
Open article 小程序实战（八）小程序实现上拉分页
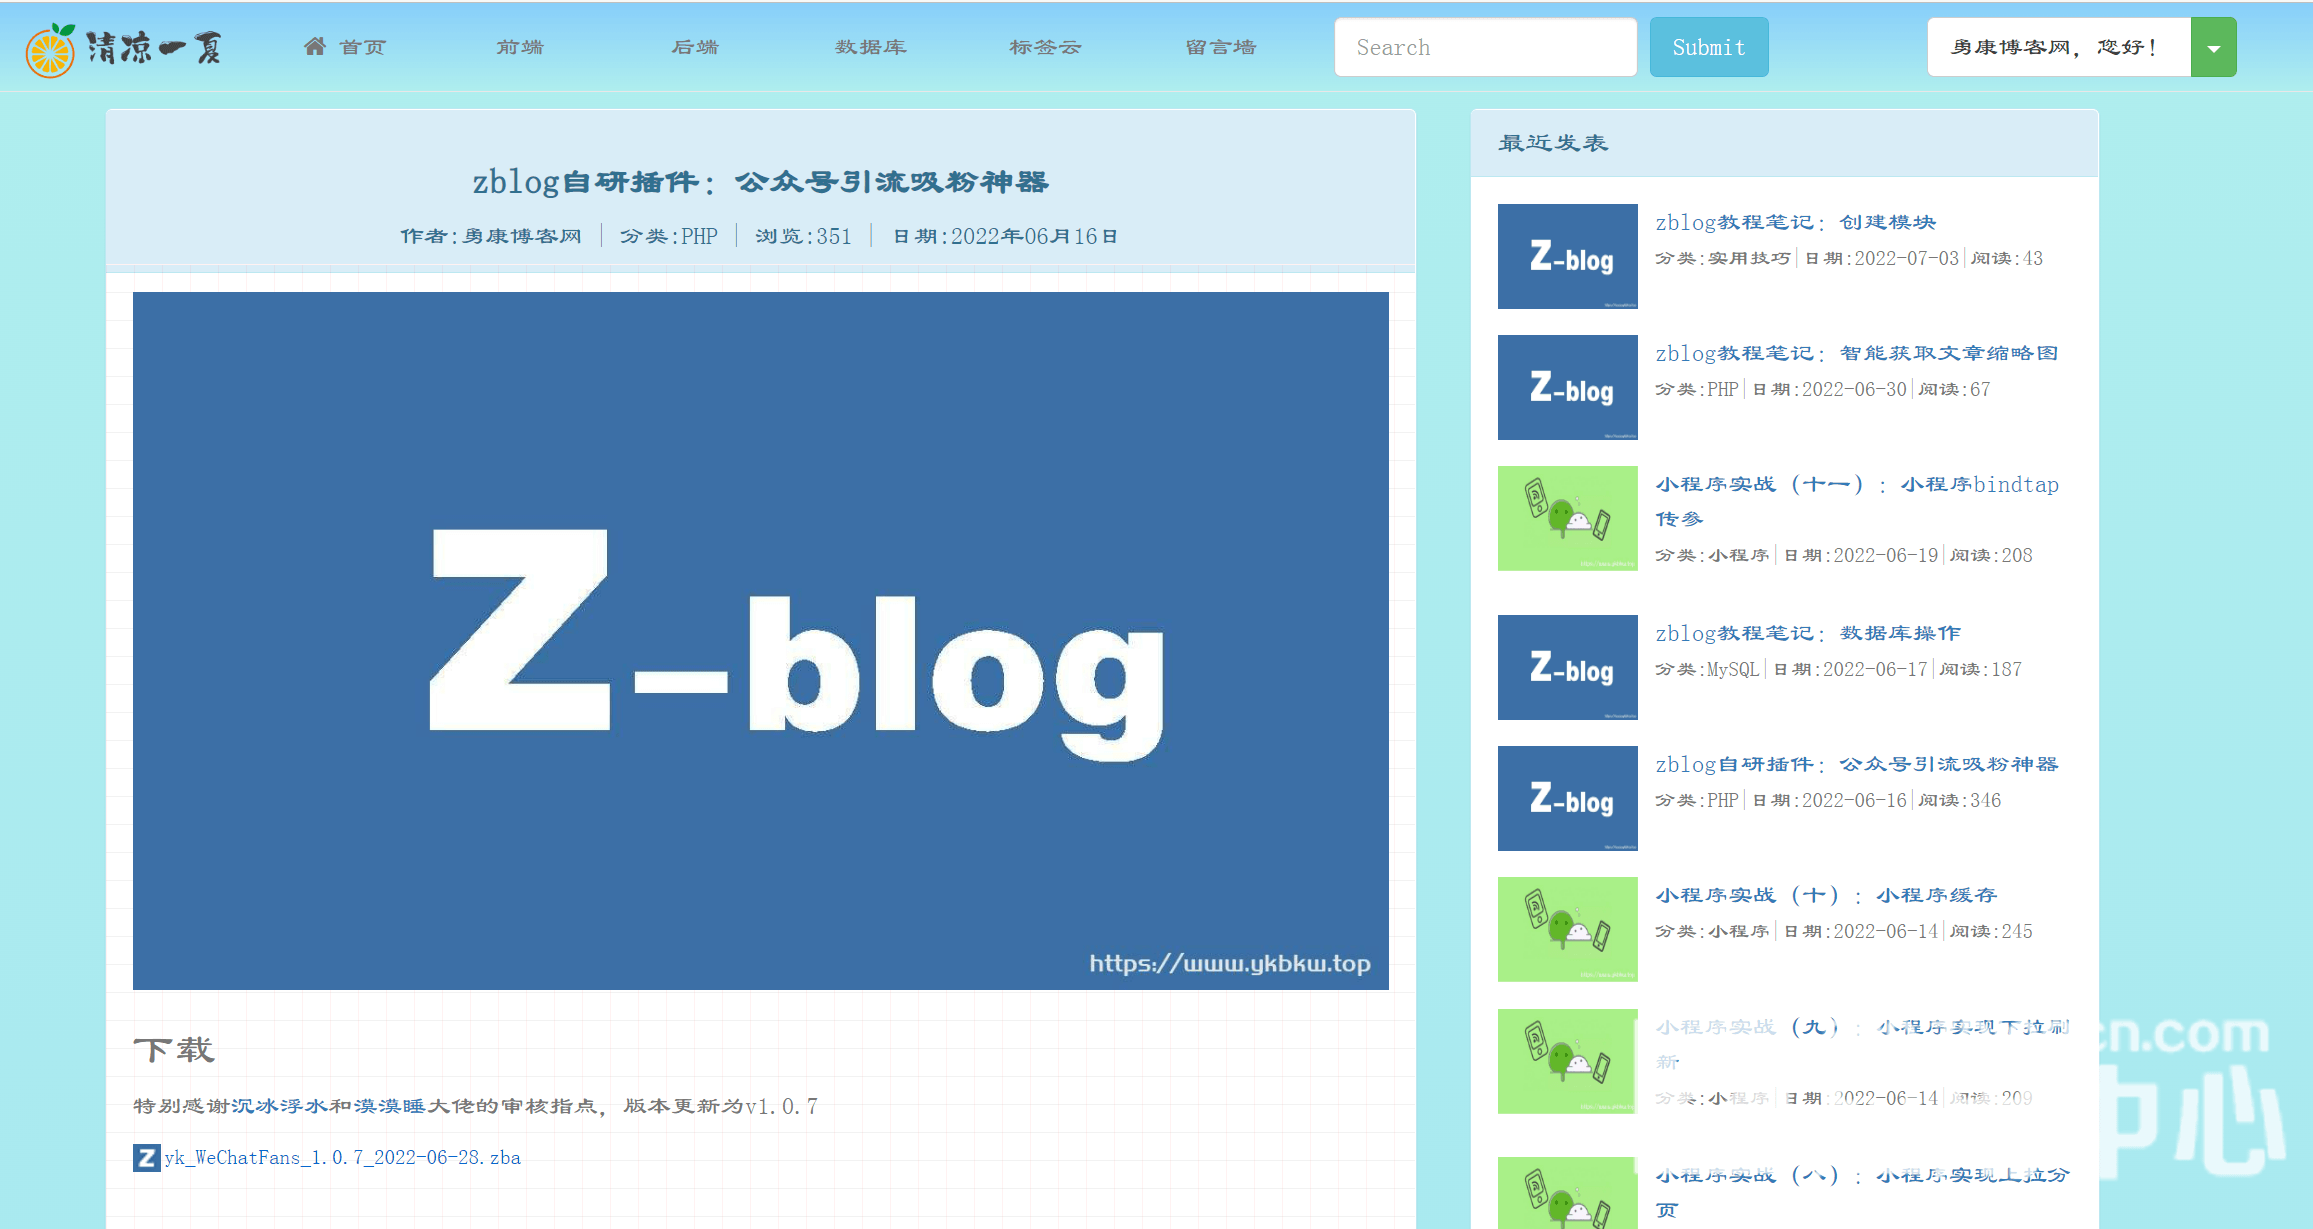click(1862, 1192)
